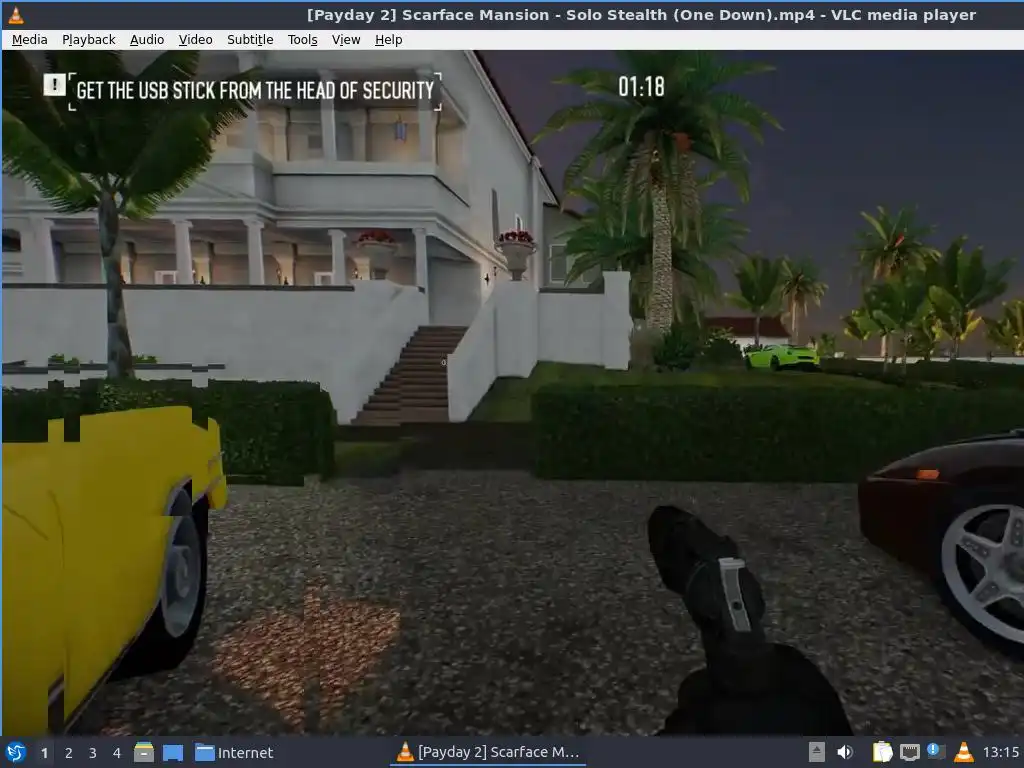
Task: Open the Tools menu
Action: (302, 40)
